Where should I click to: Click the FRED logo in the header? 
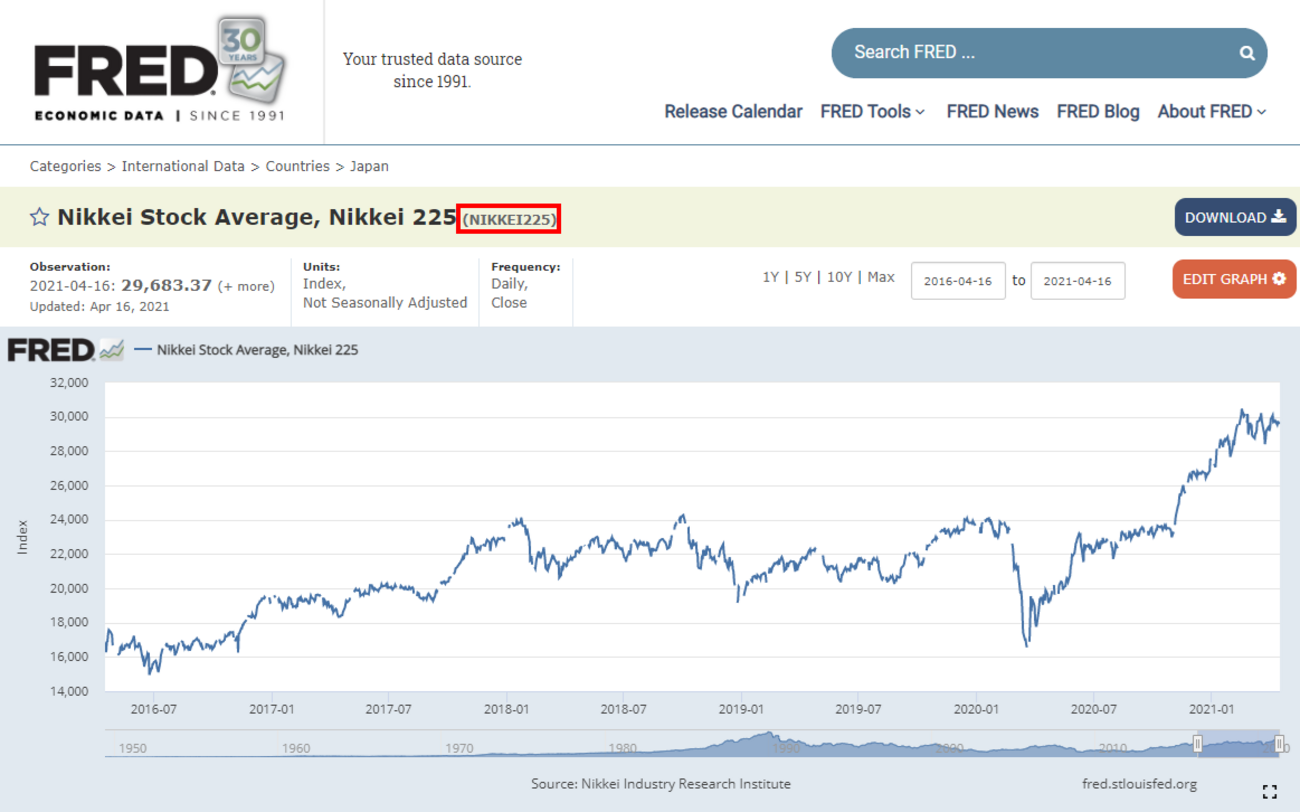coord(160,70)
